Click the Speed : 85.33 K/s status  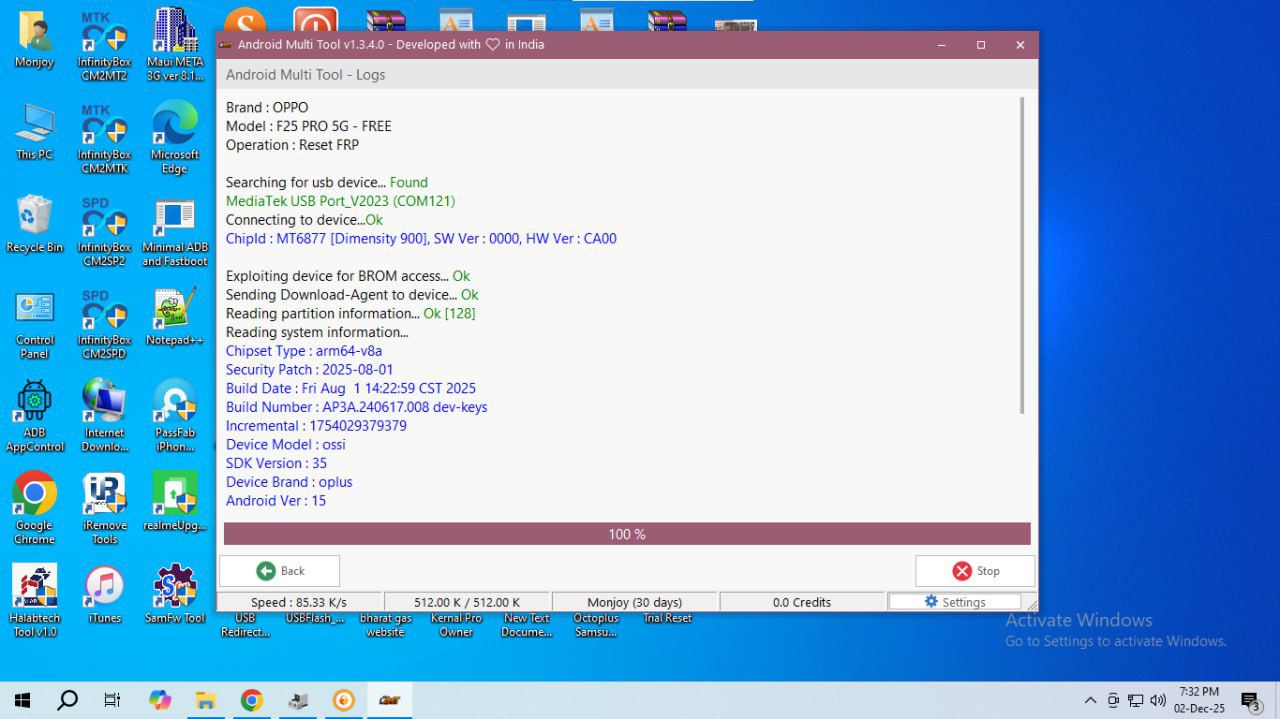coord(299,602)
